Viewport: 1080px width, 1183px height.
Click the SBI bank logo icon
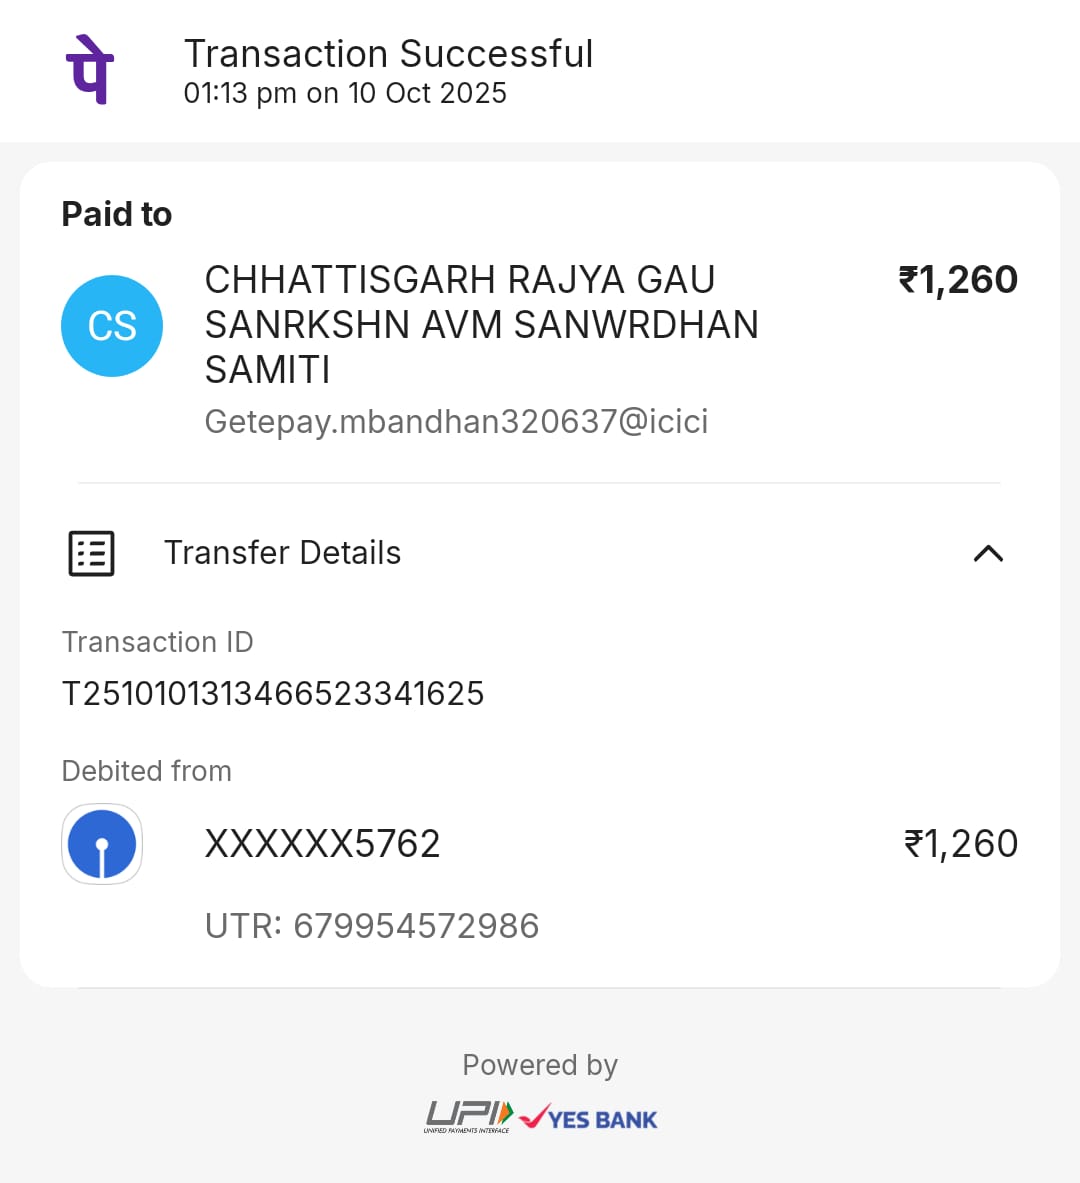[102, 844]
